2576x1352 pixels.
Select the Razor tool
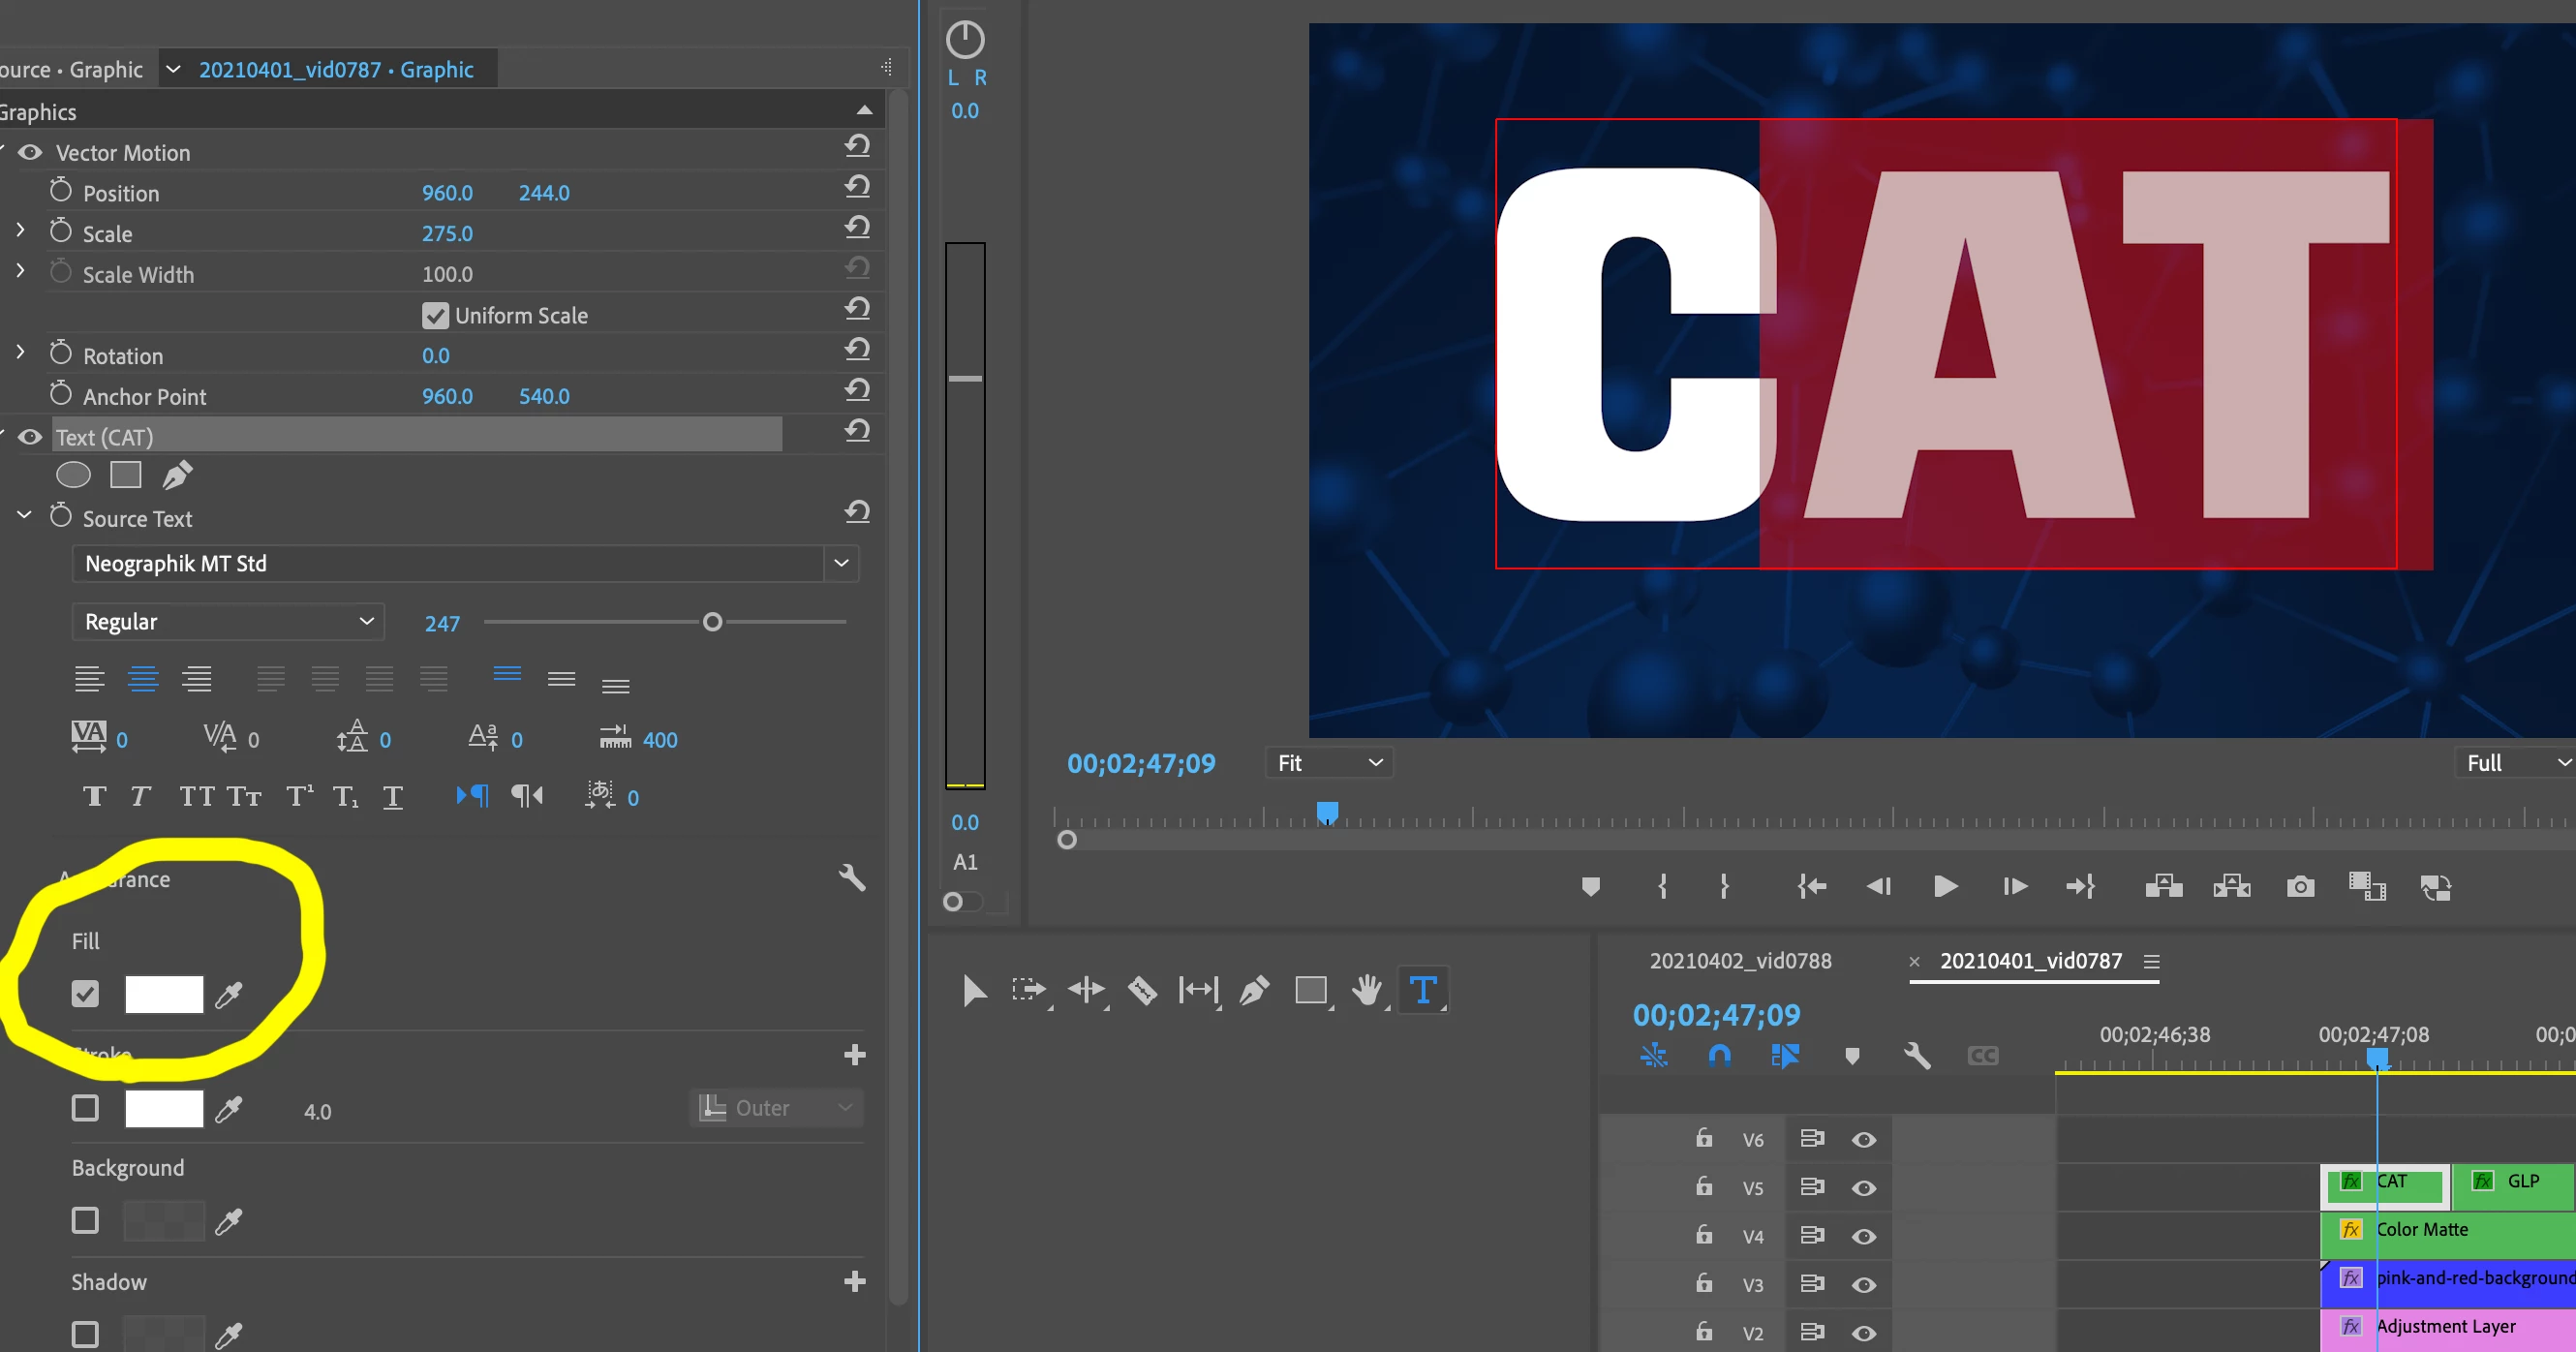pyautogui.click(x=1142, y=990)
